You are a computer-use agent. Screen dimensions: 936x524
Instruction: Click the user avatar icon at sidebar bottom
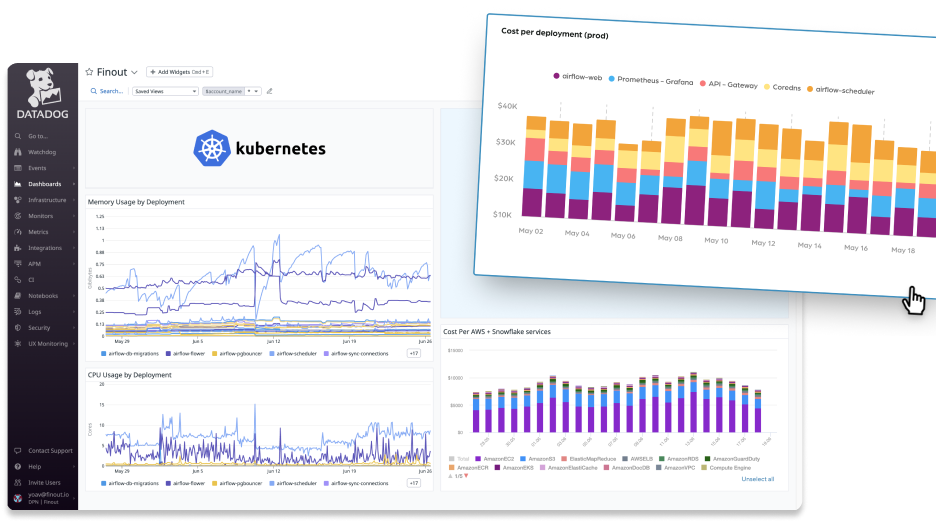[x=18, y=498]
